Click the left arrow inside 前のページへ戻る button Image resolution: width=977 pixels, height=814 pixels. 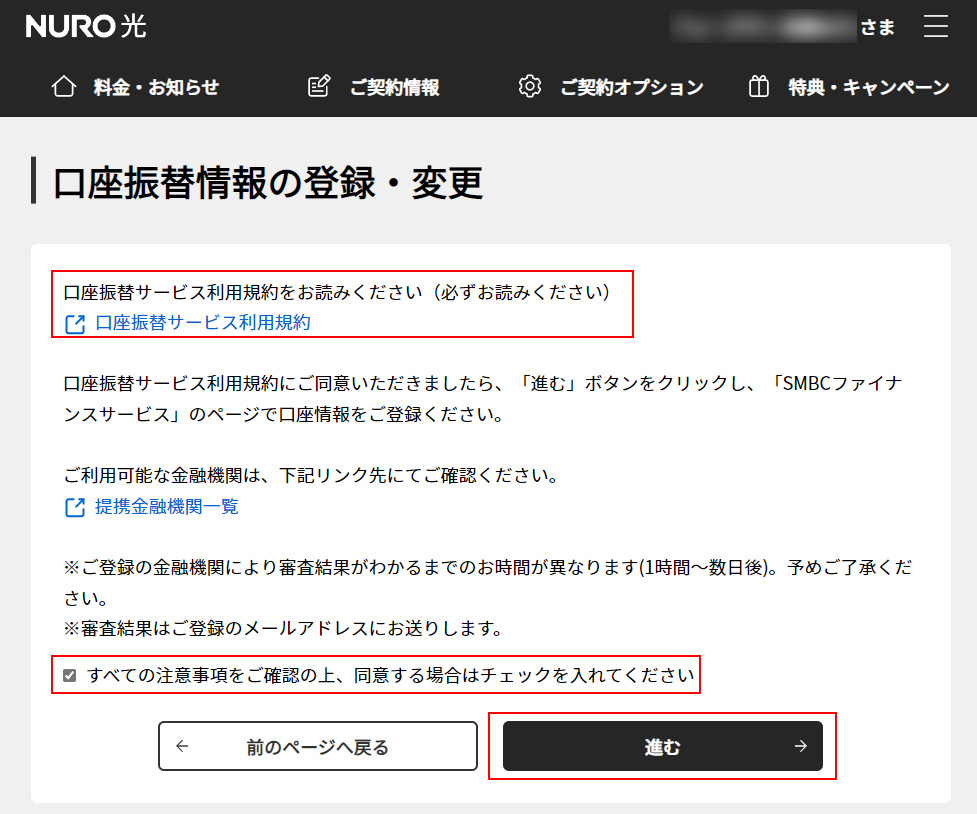pyautogui.click(x=180, y=746)
